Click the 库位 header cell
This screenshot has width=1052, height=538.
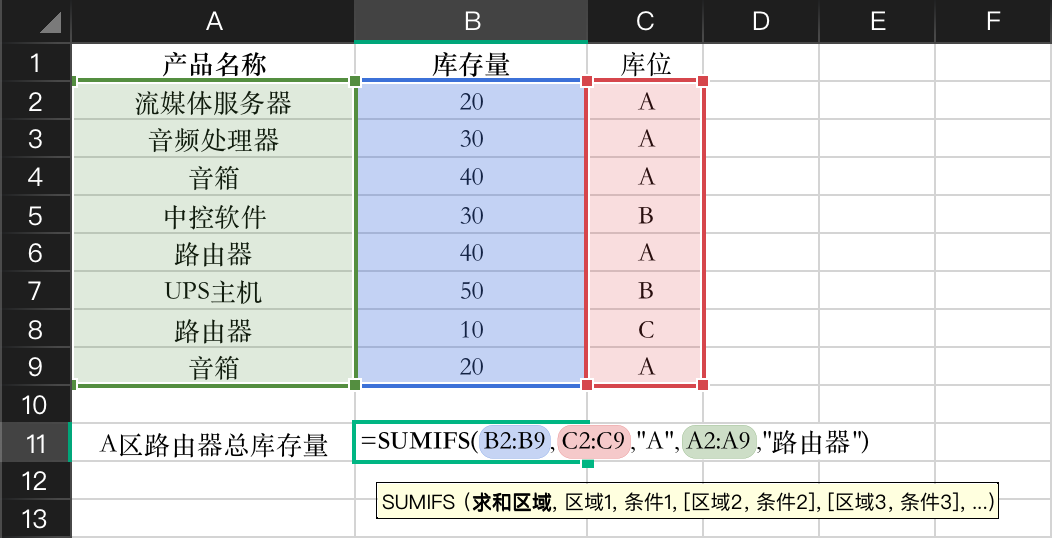tap(645, 63)
